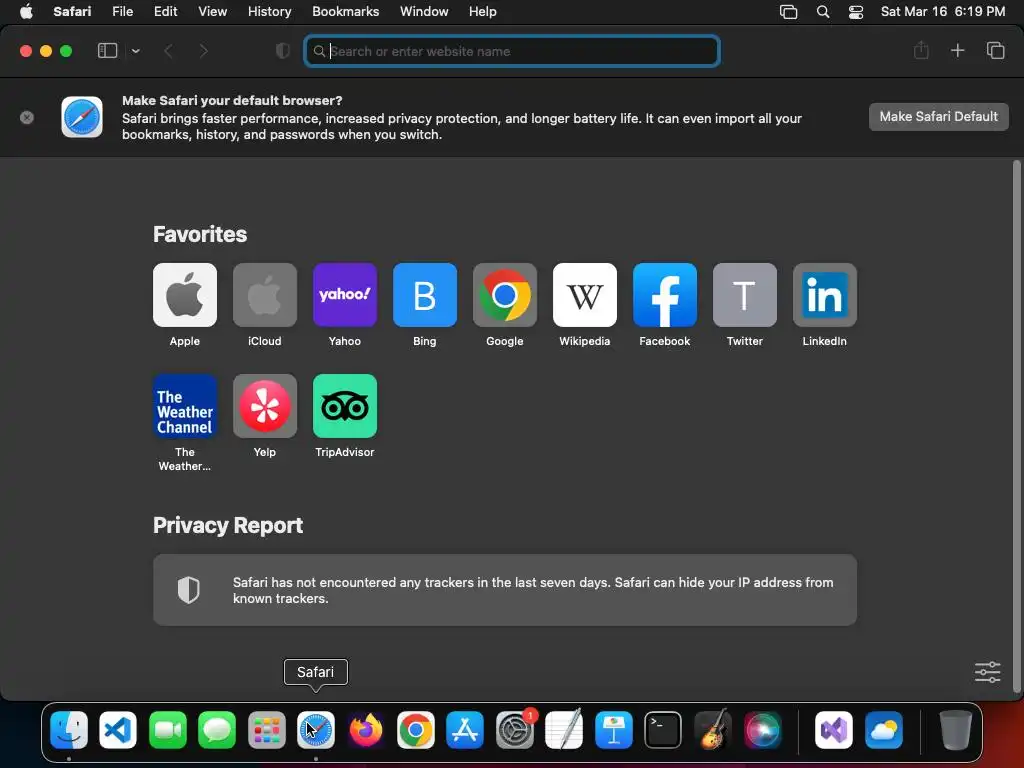This screenshot has width=1024, height=768.
Task: Open the Bing favorite
Action: 424,295
